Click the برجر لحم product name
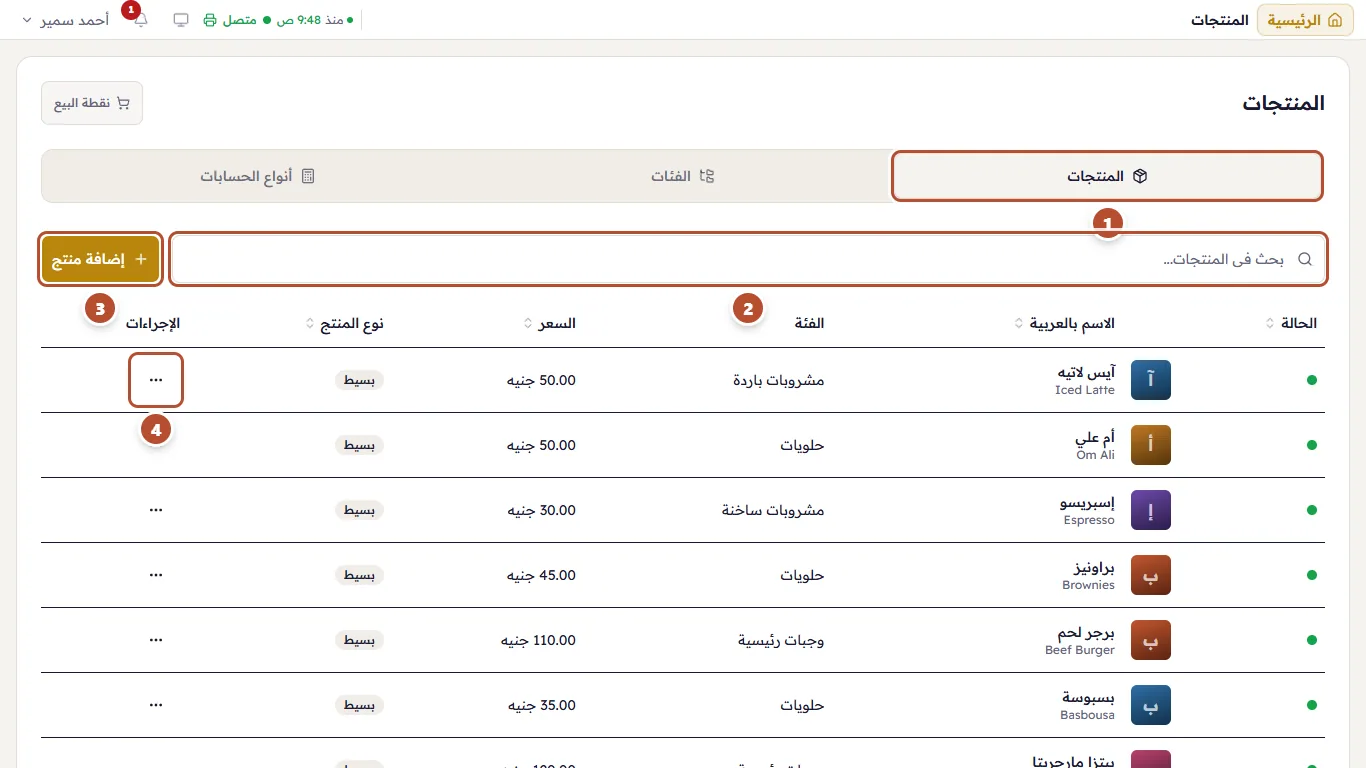 tap(1087, 632)
